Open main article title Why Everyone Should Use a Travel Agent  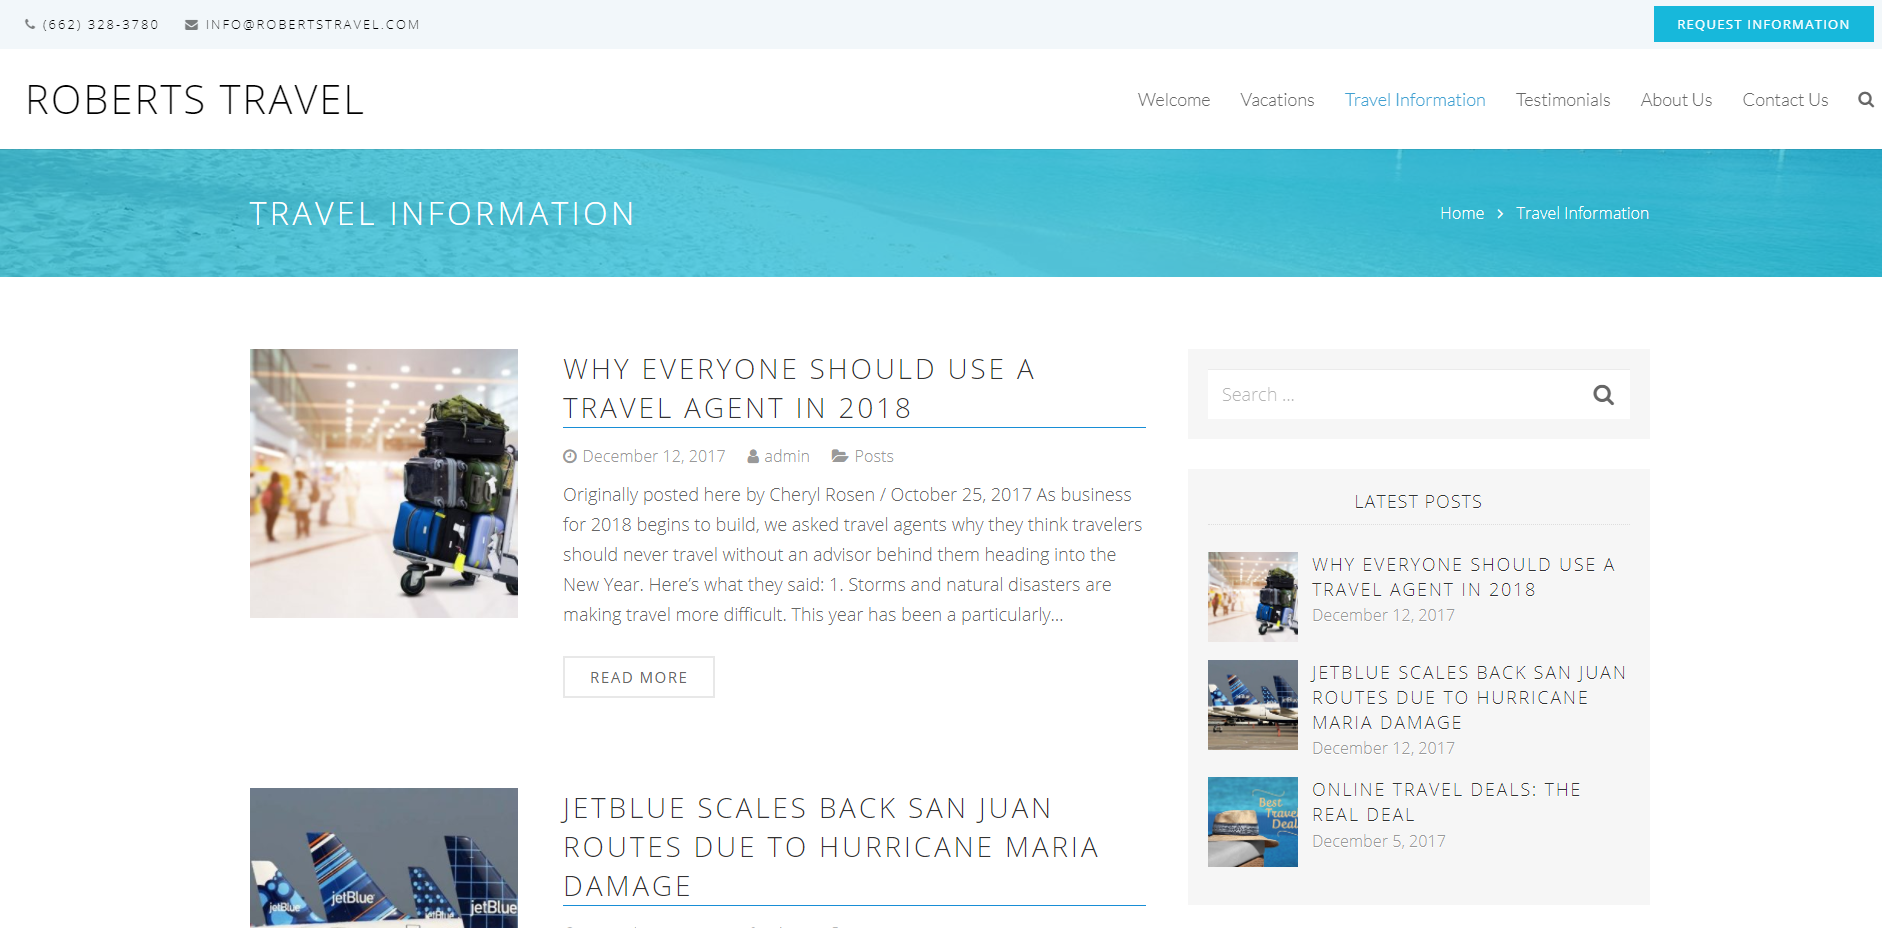point(798,388)
